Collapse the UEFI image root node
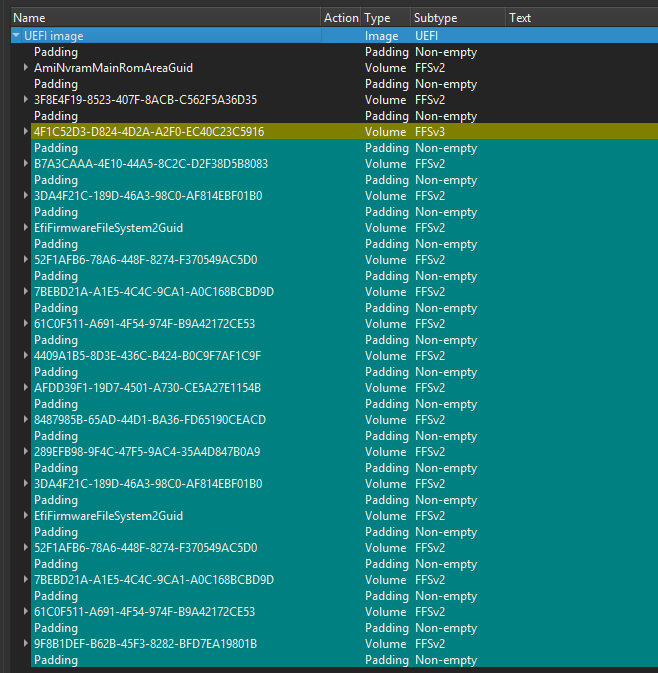Viewport: 658px width, 673px height. tap(16, 36)
